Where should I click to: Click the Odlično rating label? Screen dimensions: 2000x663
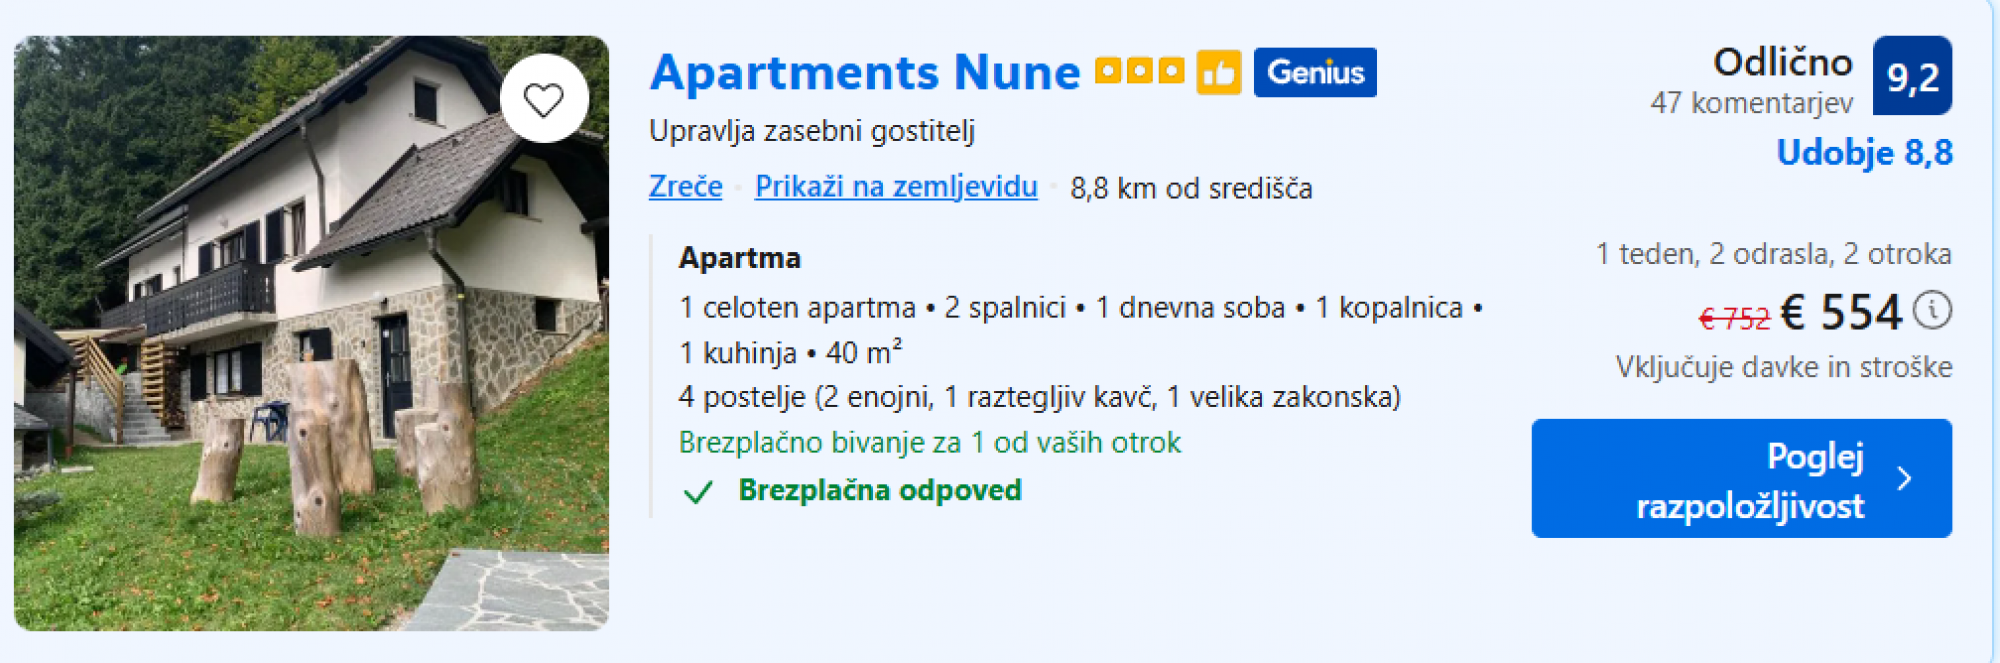tap(1782, 62)
